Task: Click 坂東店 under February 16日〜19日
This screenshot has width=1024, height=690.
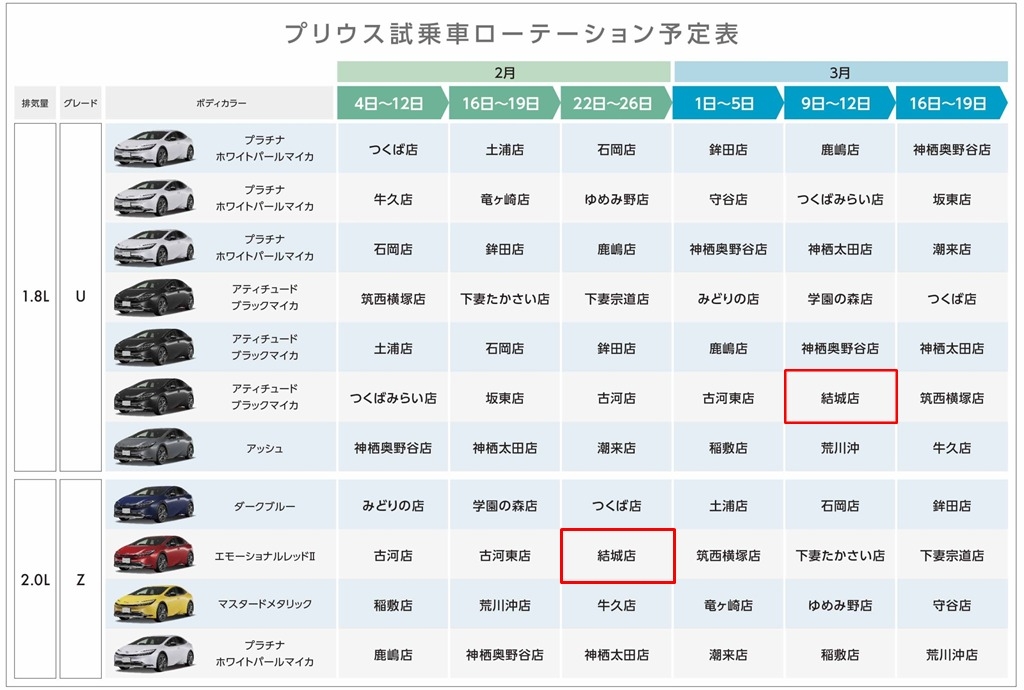Action: pyautogui.click(x=504, y=398)
